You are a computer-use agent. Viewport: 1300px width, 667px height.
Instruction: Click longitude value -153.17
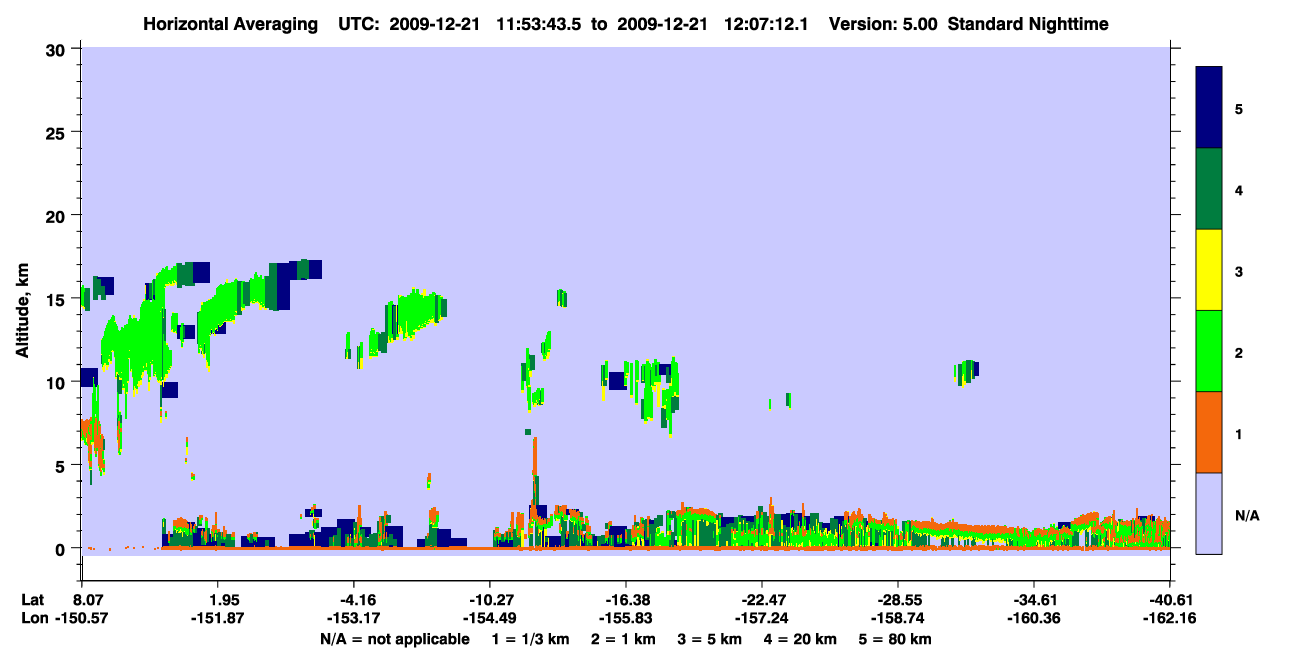click(x=355, y=619)
